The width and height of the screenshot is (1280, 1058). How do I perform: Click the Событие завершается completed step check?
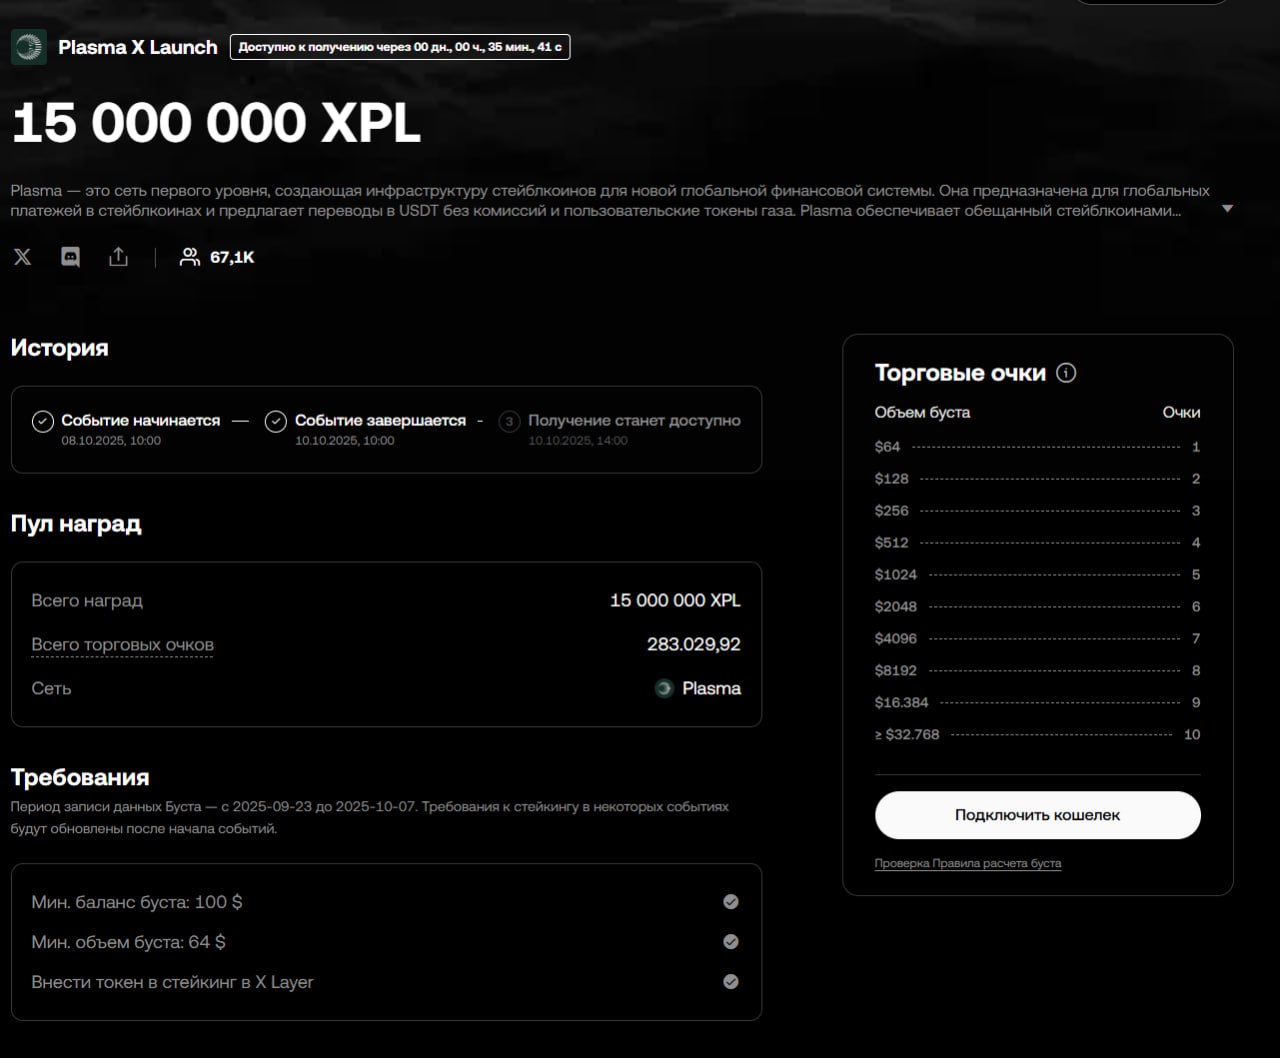[x=276, y=421]
